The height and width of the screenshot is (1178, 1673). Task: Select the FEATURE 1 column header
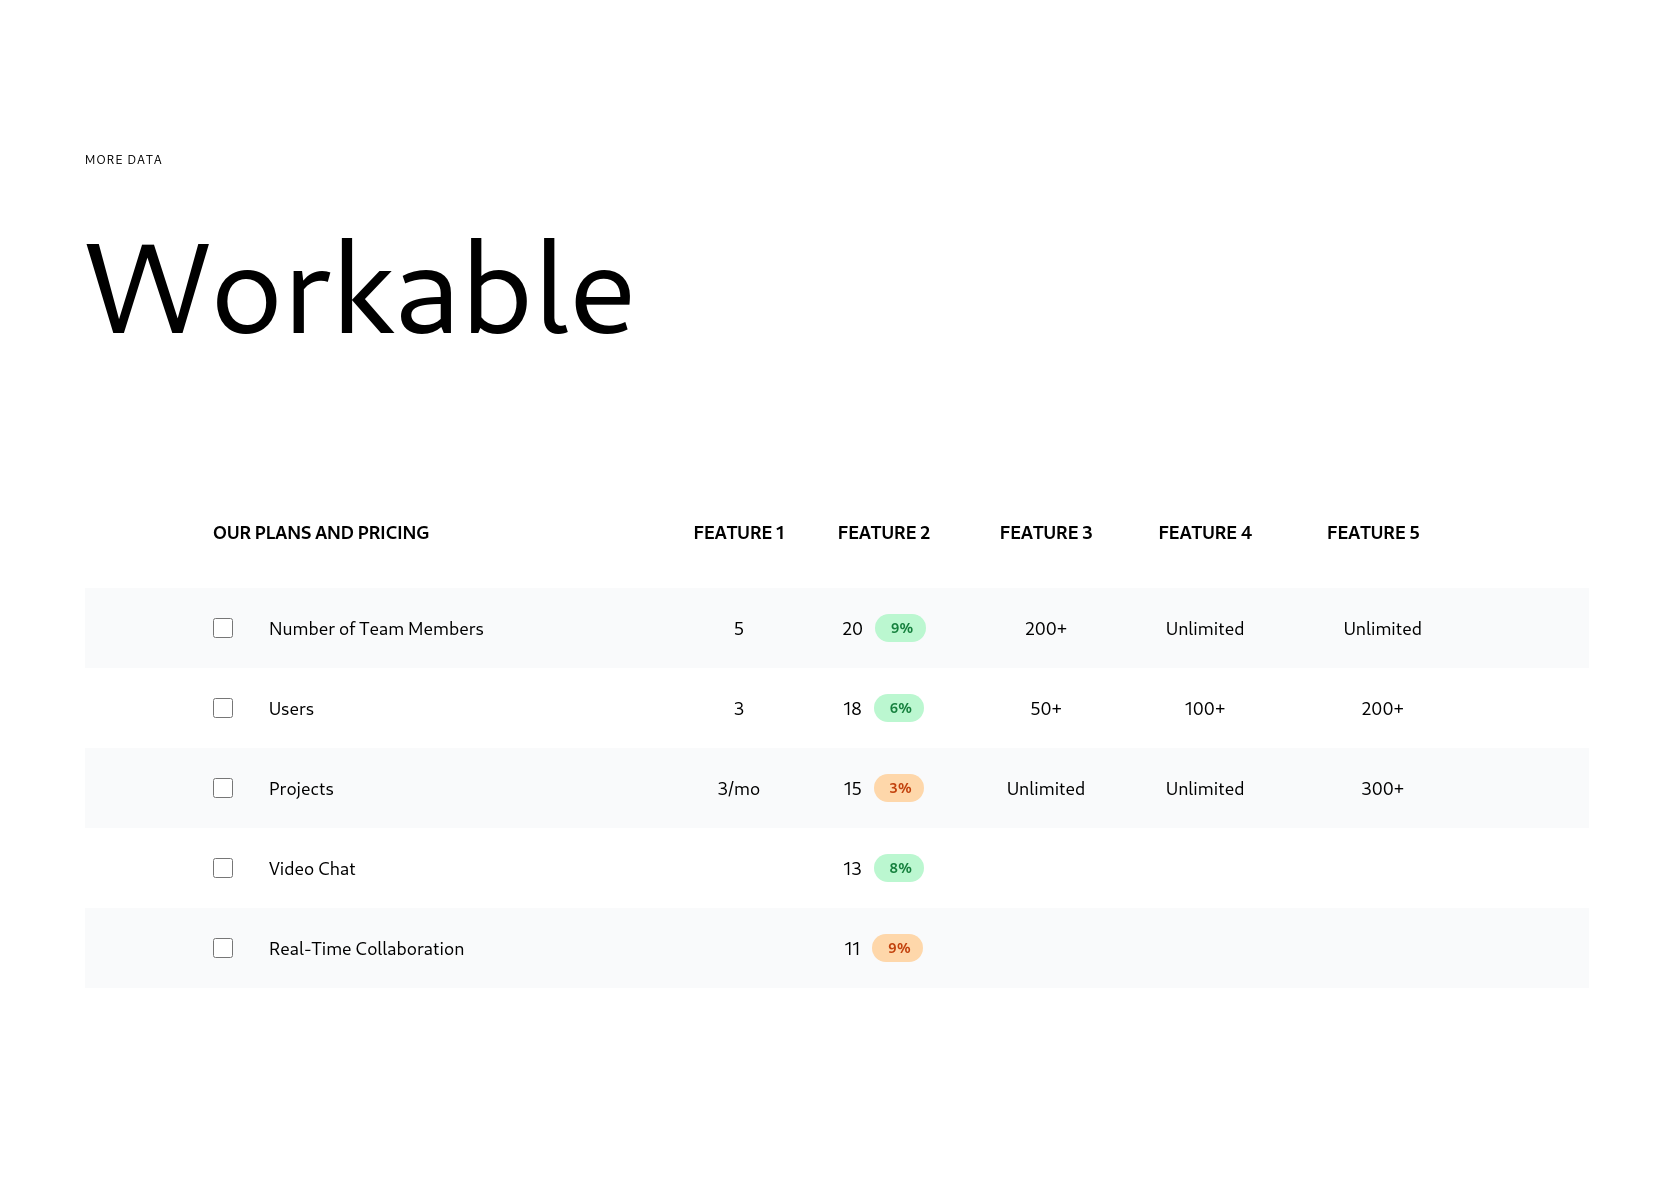[739, 533]
